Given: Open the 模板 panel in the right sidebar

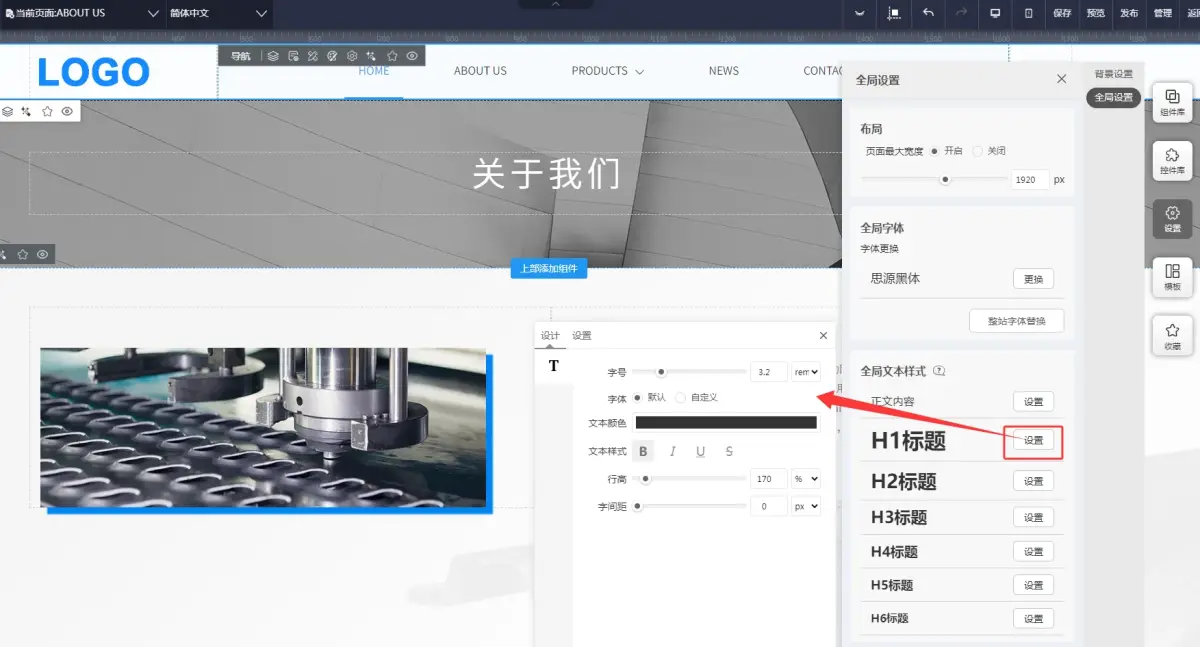Looking at the screenshot, I should tap(1171, 277).
